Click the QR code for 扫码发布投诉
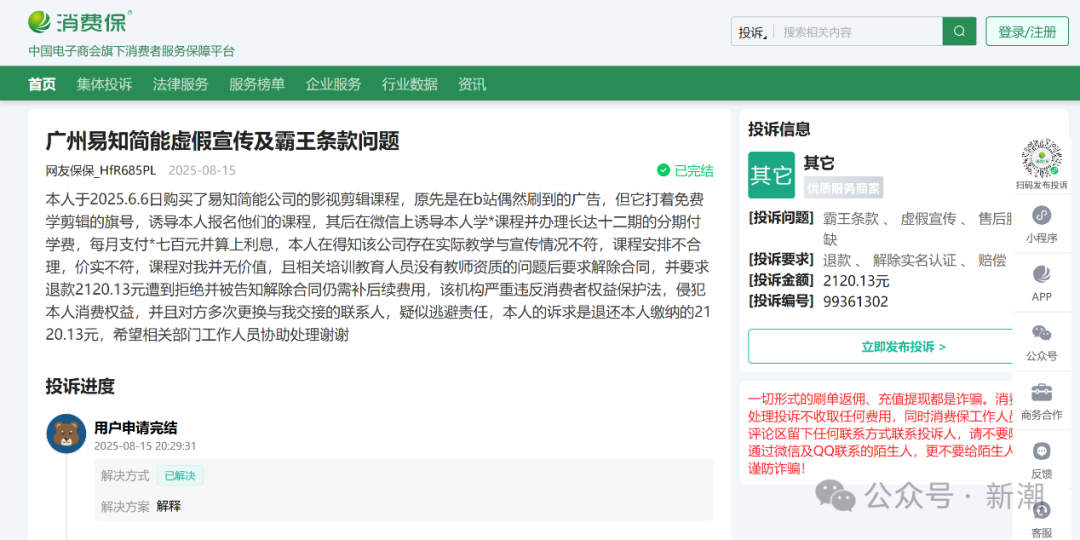This screenshot has width=1080, height=540. (x=1041, y=158)
